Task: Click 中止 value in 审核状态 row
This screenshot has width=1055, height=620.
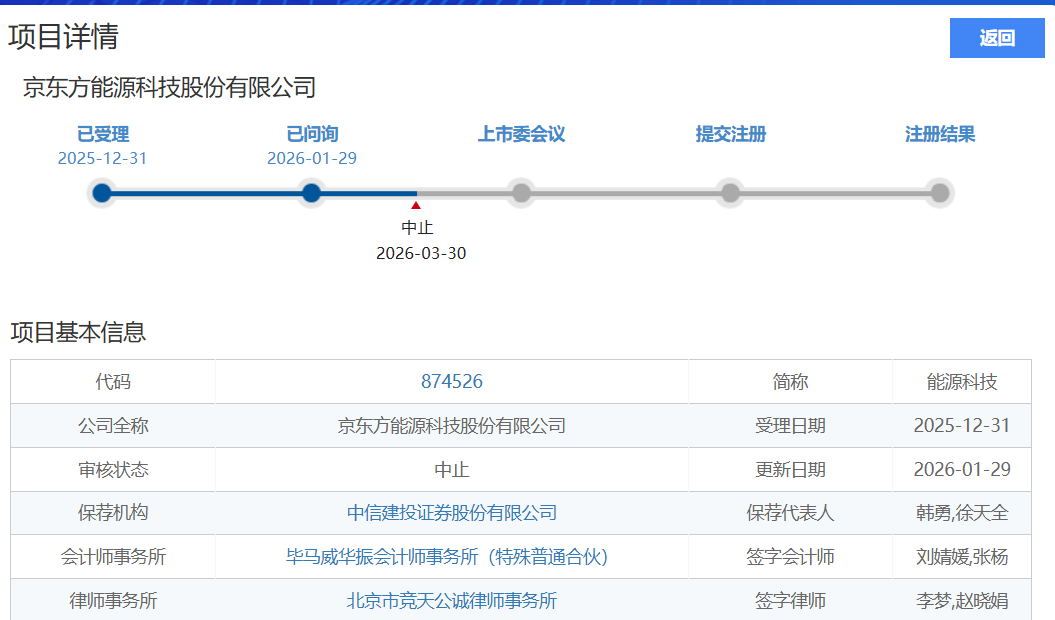Action: pyautogui.click(x=451, y=469)
